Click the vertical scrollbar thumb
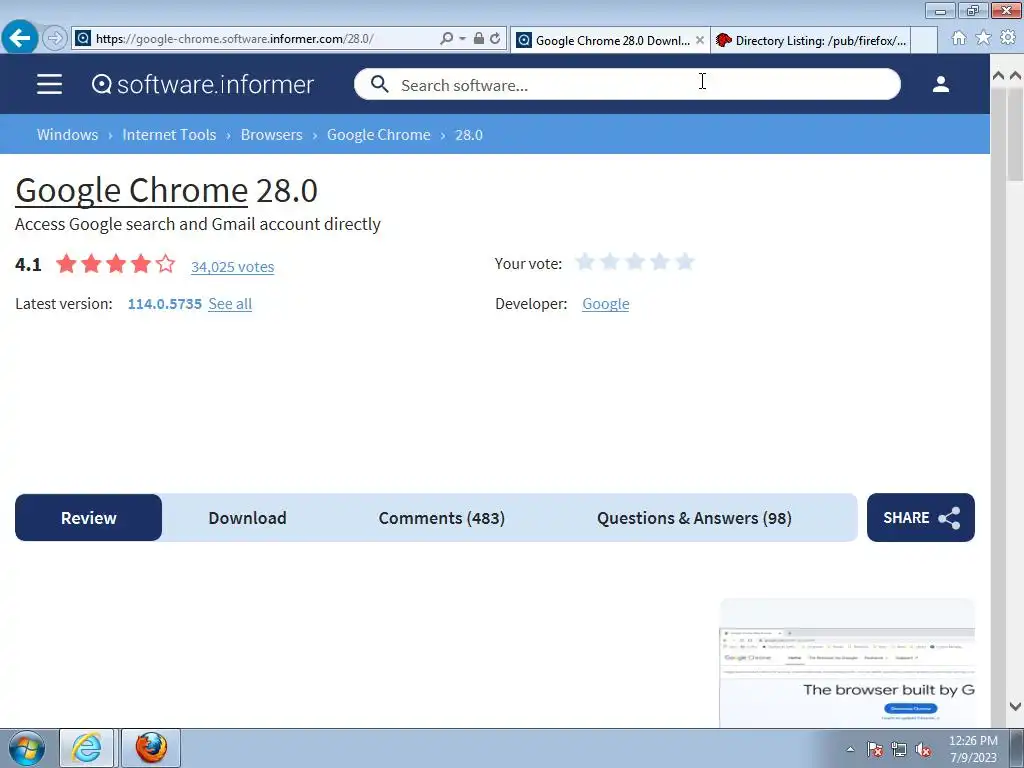 click(1015, 135)
